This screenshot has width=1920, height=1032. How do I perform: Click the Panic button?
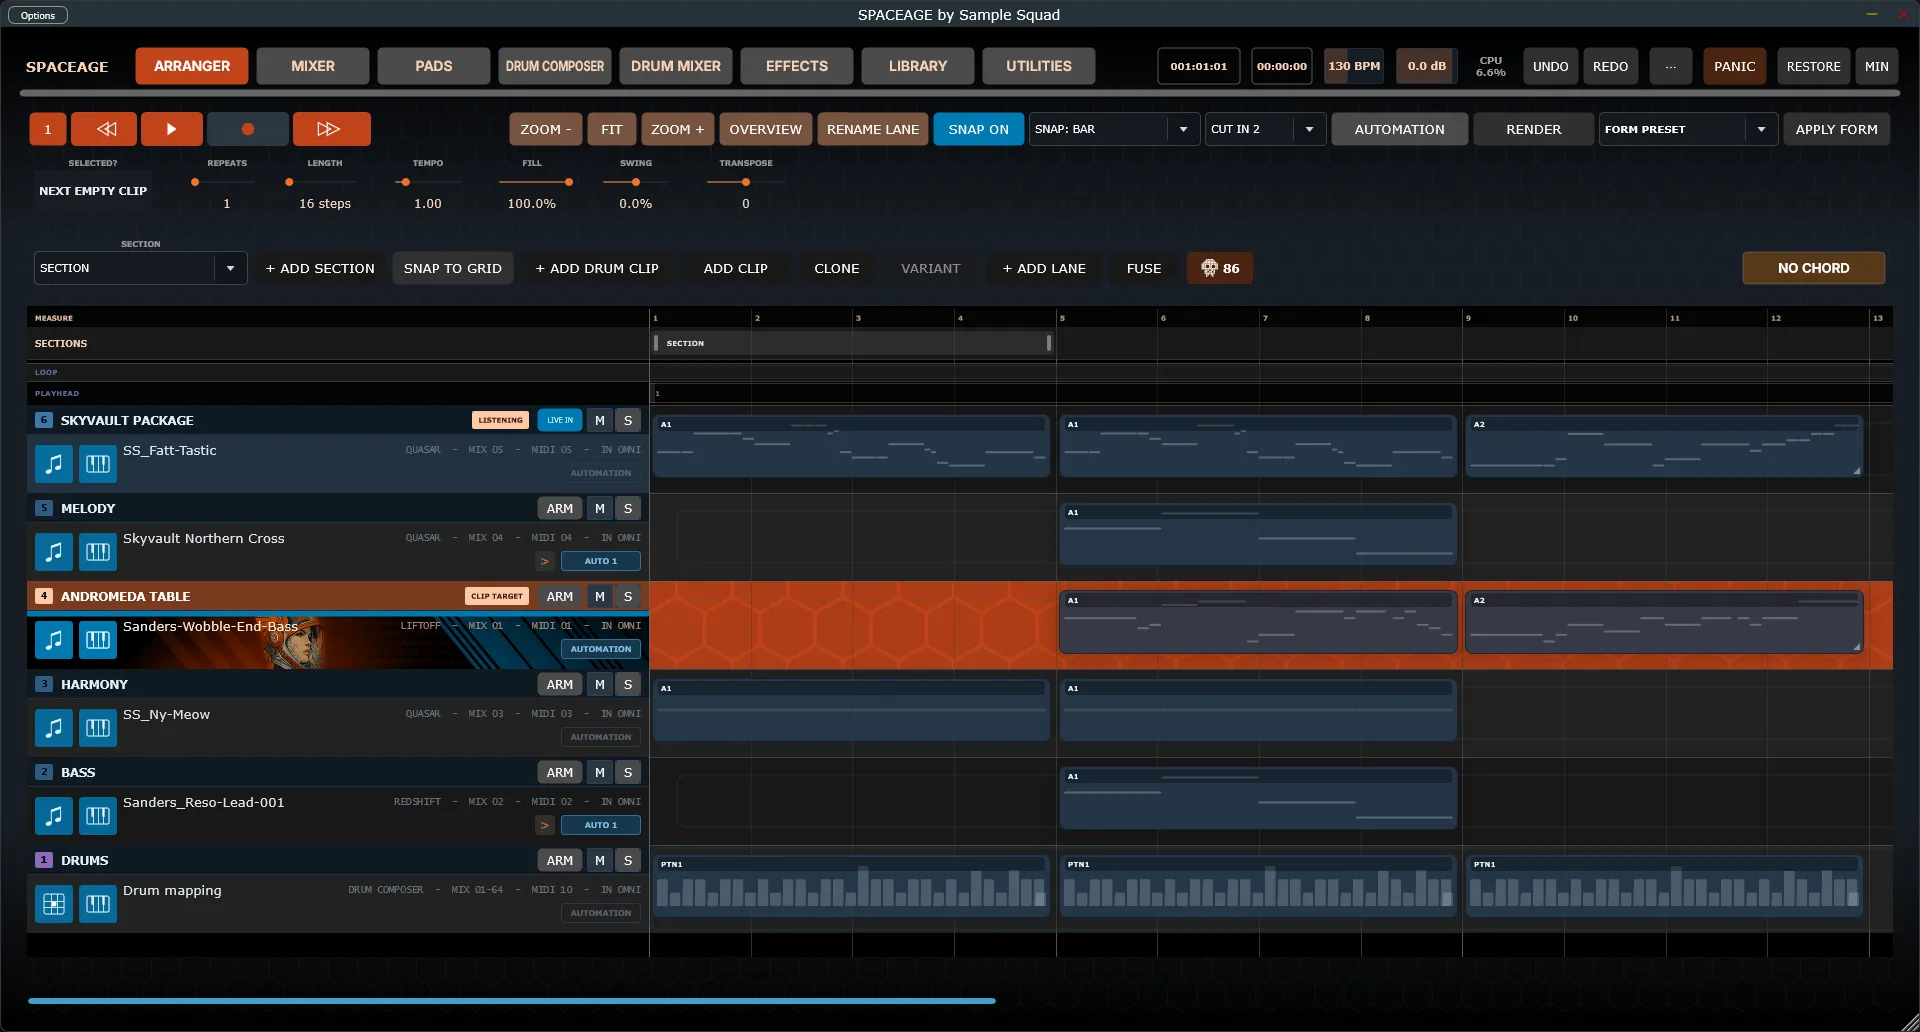(x=1734, y=66)
